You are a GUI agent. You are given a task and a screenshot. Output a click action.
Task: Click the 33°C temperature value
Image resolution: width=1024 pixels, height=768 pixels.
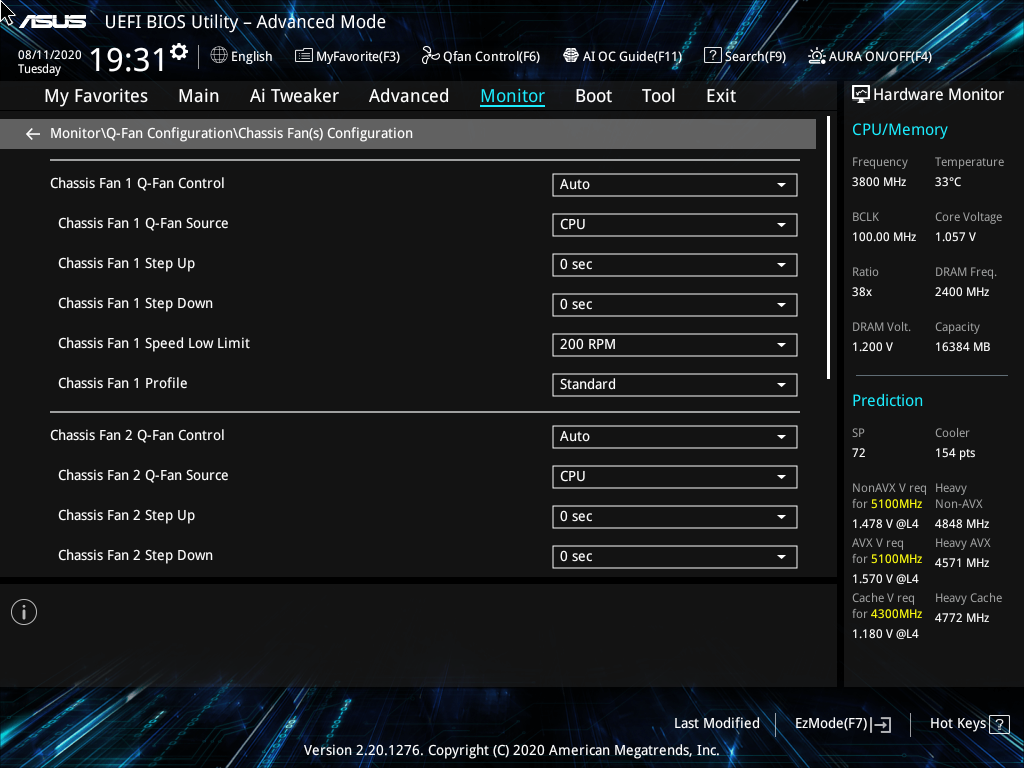point(948,182)
